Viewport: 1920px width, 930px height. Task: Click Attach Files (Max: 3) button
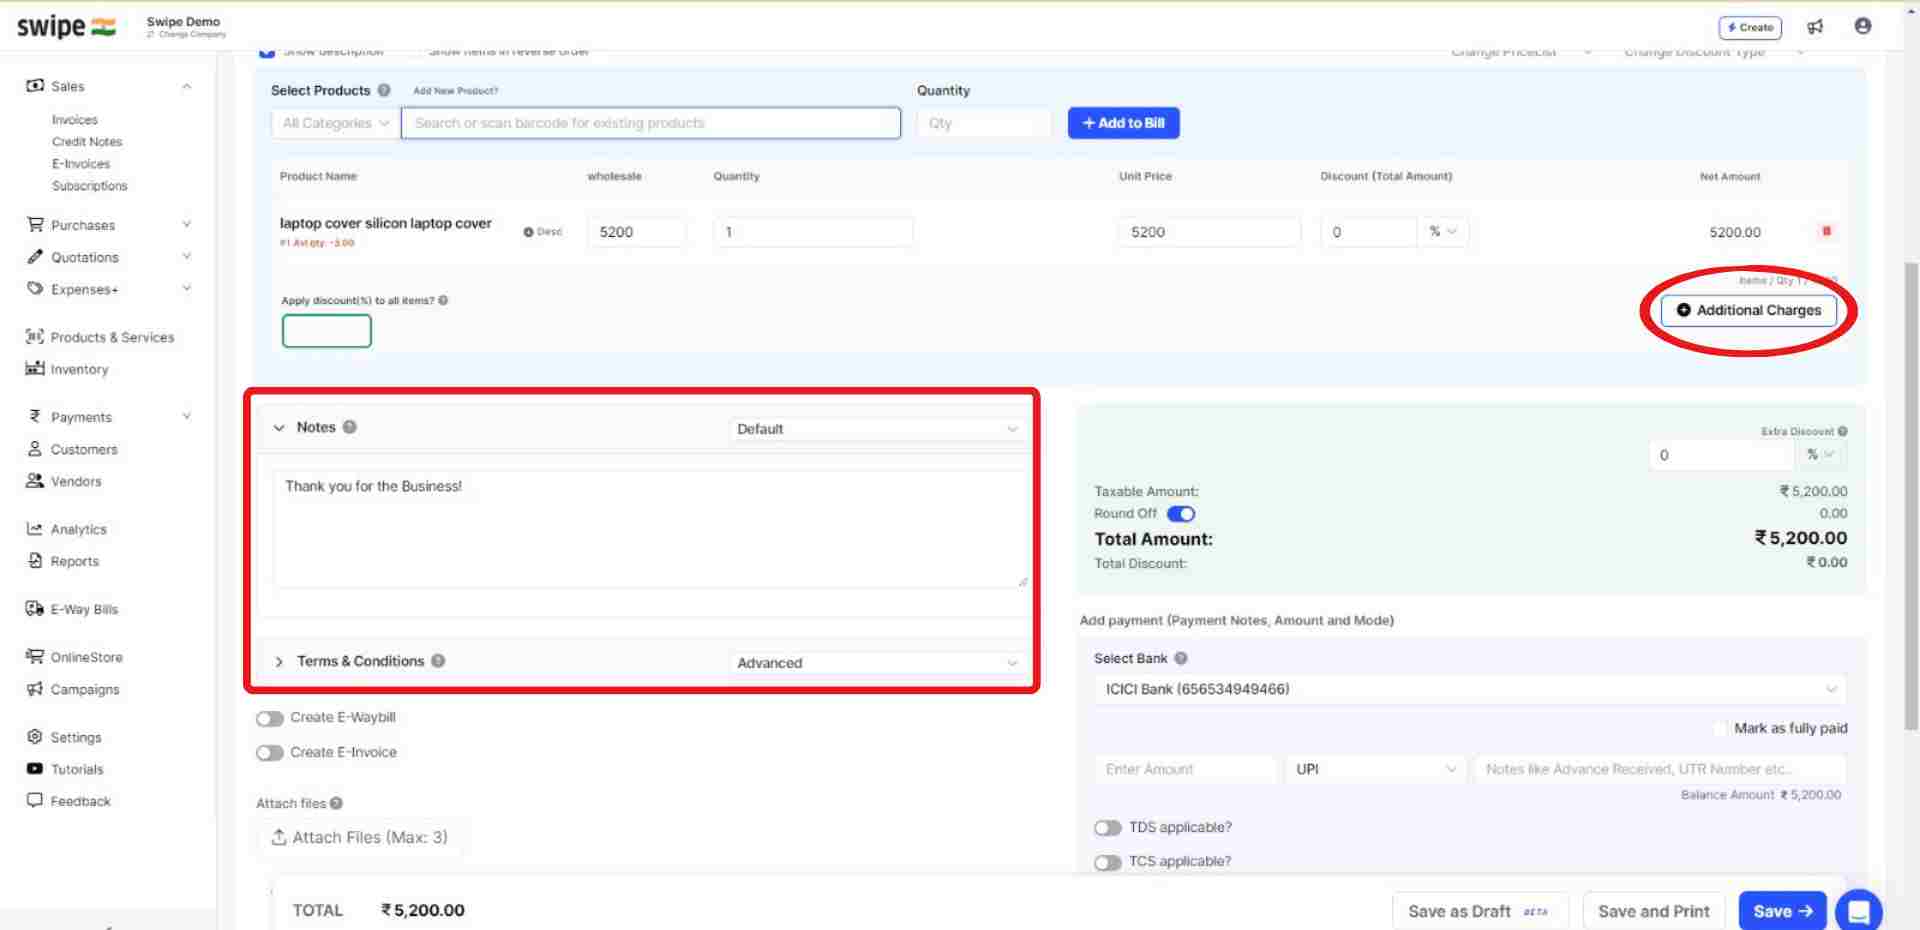(x=360, y=838)
